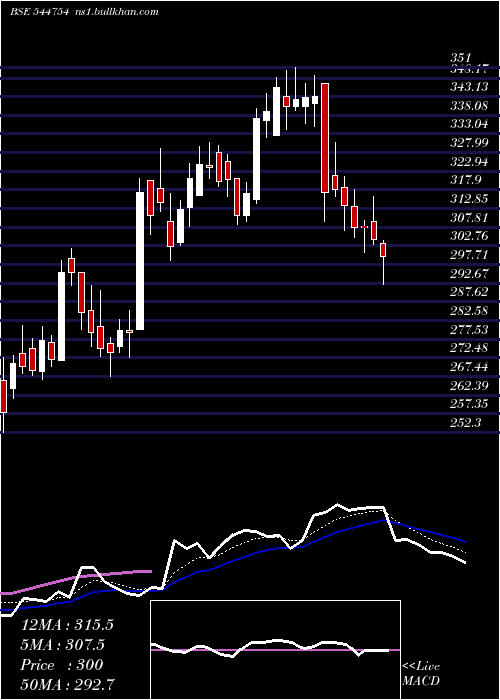This screenshot has width=500, height=700.
Task: Click the 327.99 price axis label
Action: coord(469,143)
